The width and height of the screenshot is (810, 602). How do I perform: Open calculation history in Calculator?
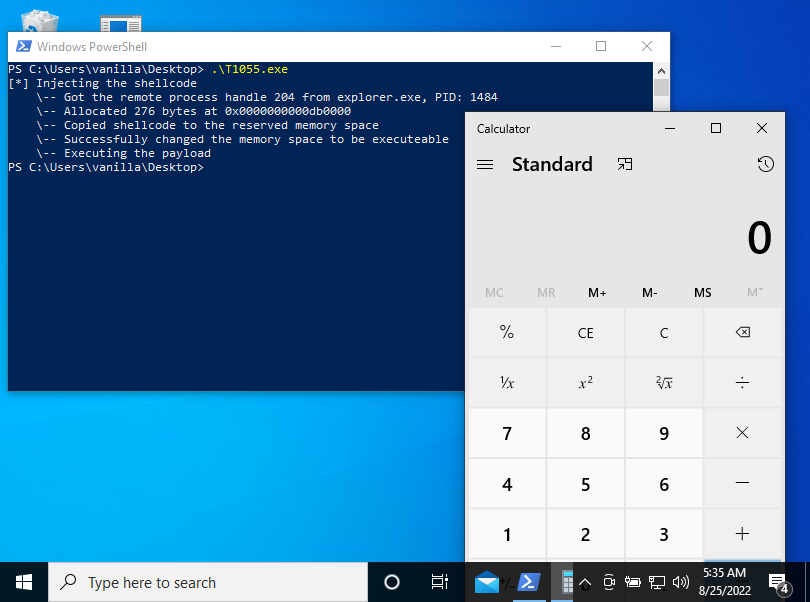(x=765, y=164)
